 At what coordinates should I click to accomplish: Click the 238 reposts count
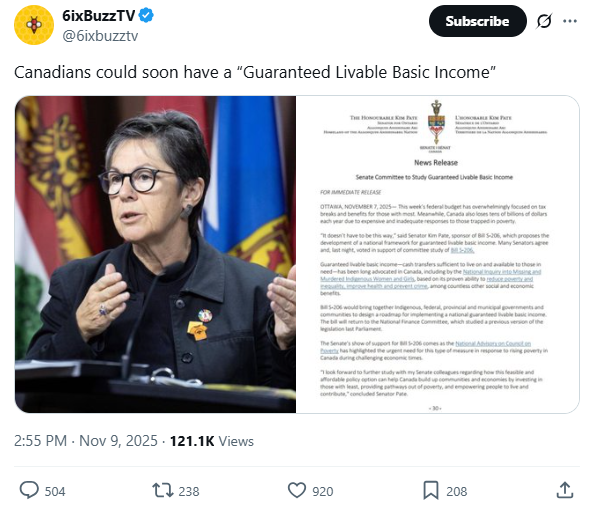[x=189, y=491]
